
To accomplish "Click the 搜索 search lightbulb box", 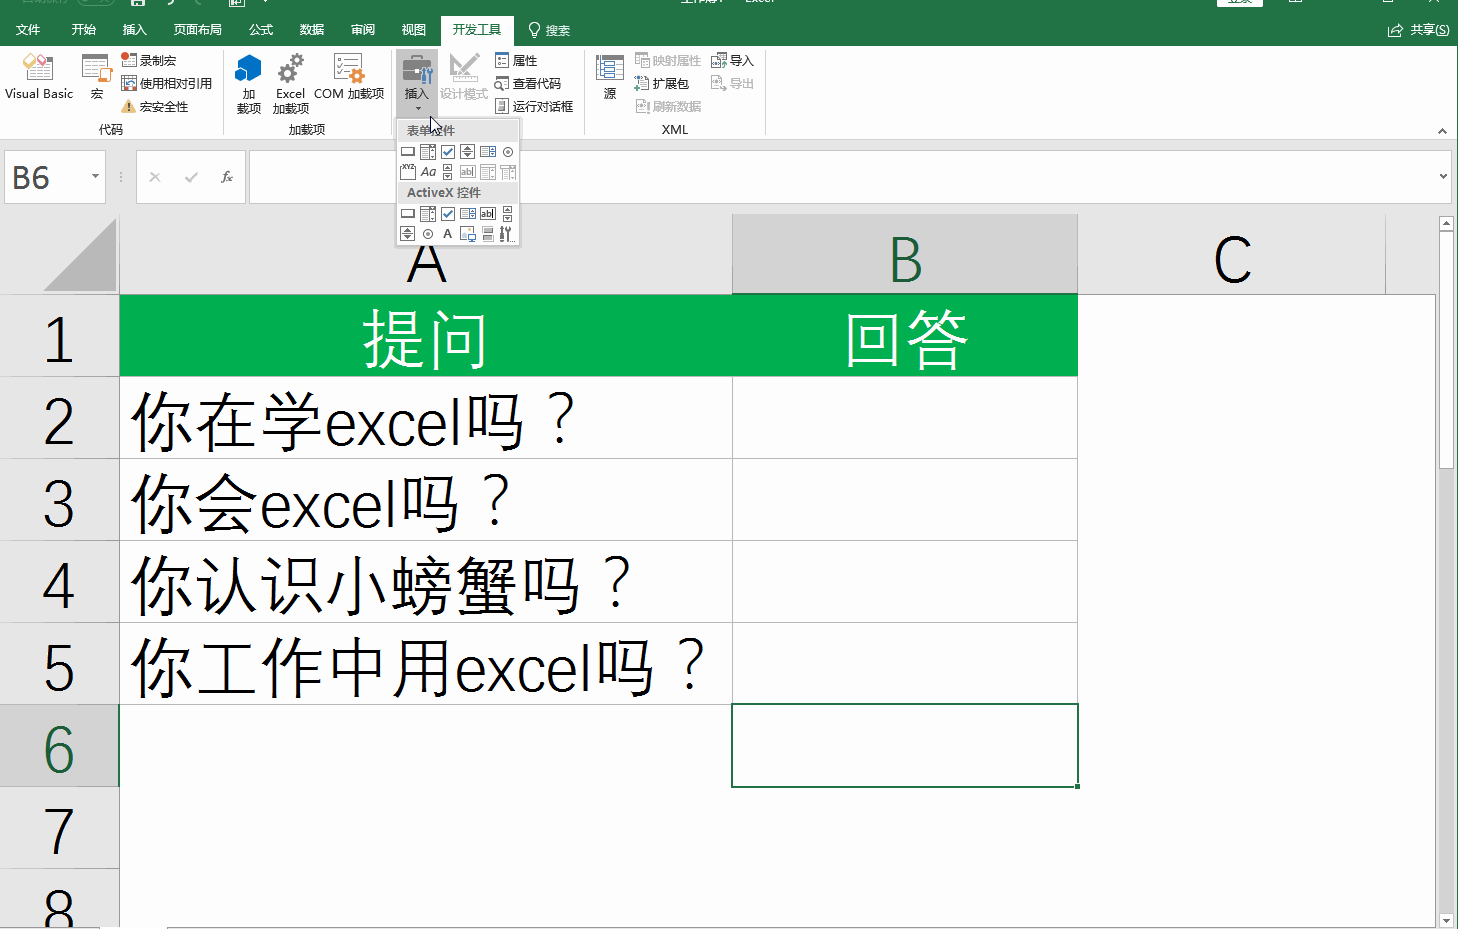I will pos(549,30).
